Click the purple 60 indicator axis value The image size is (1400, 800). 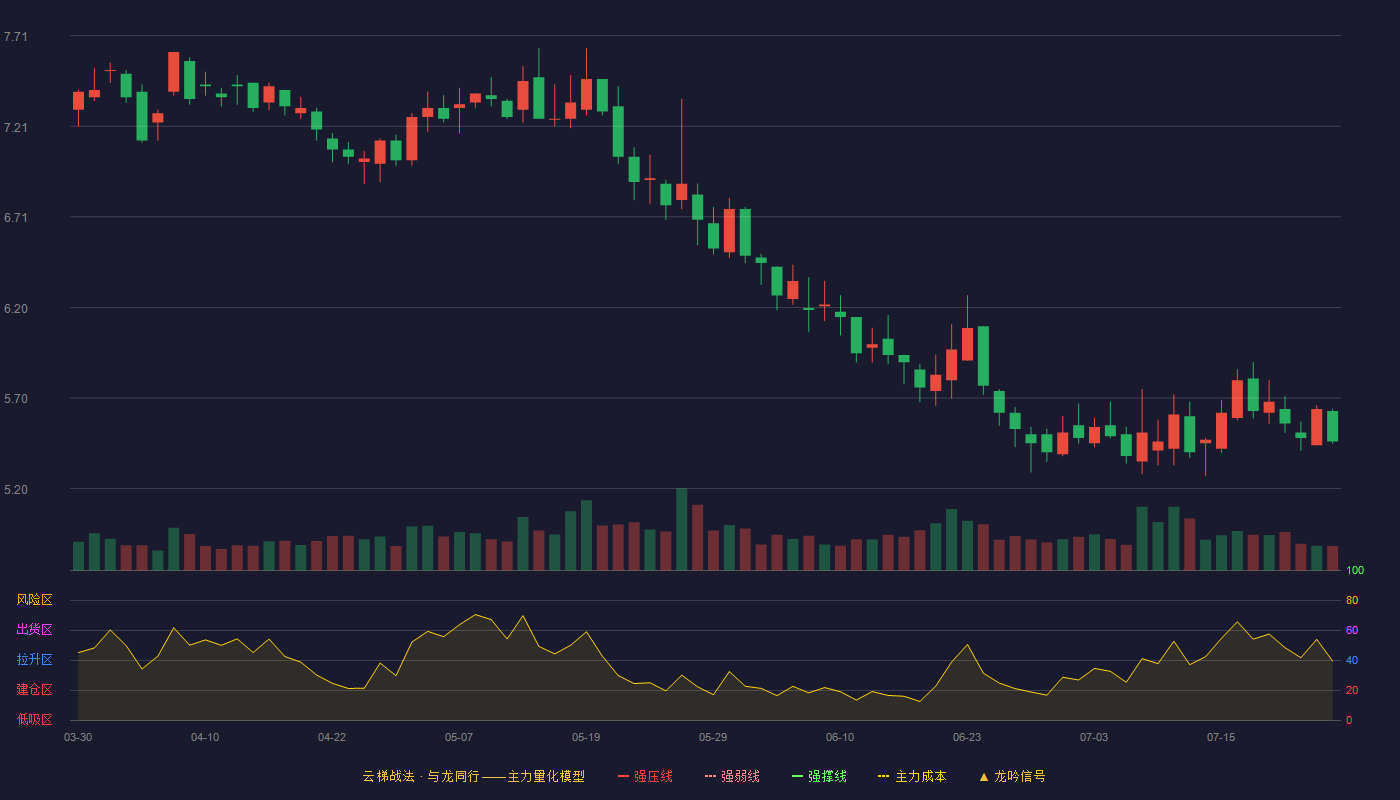pyautogui.click(x=1352, y=631)
